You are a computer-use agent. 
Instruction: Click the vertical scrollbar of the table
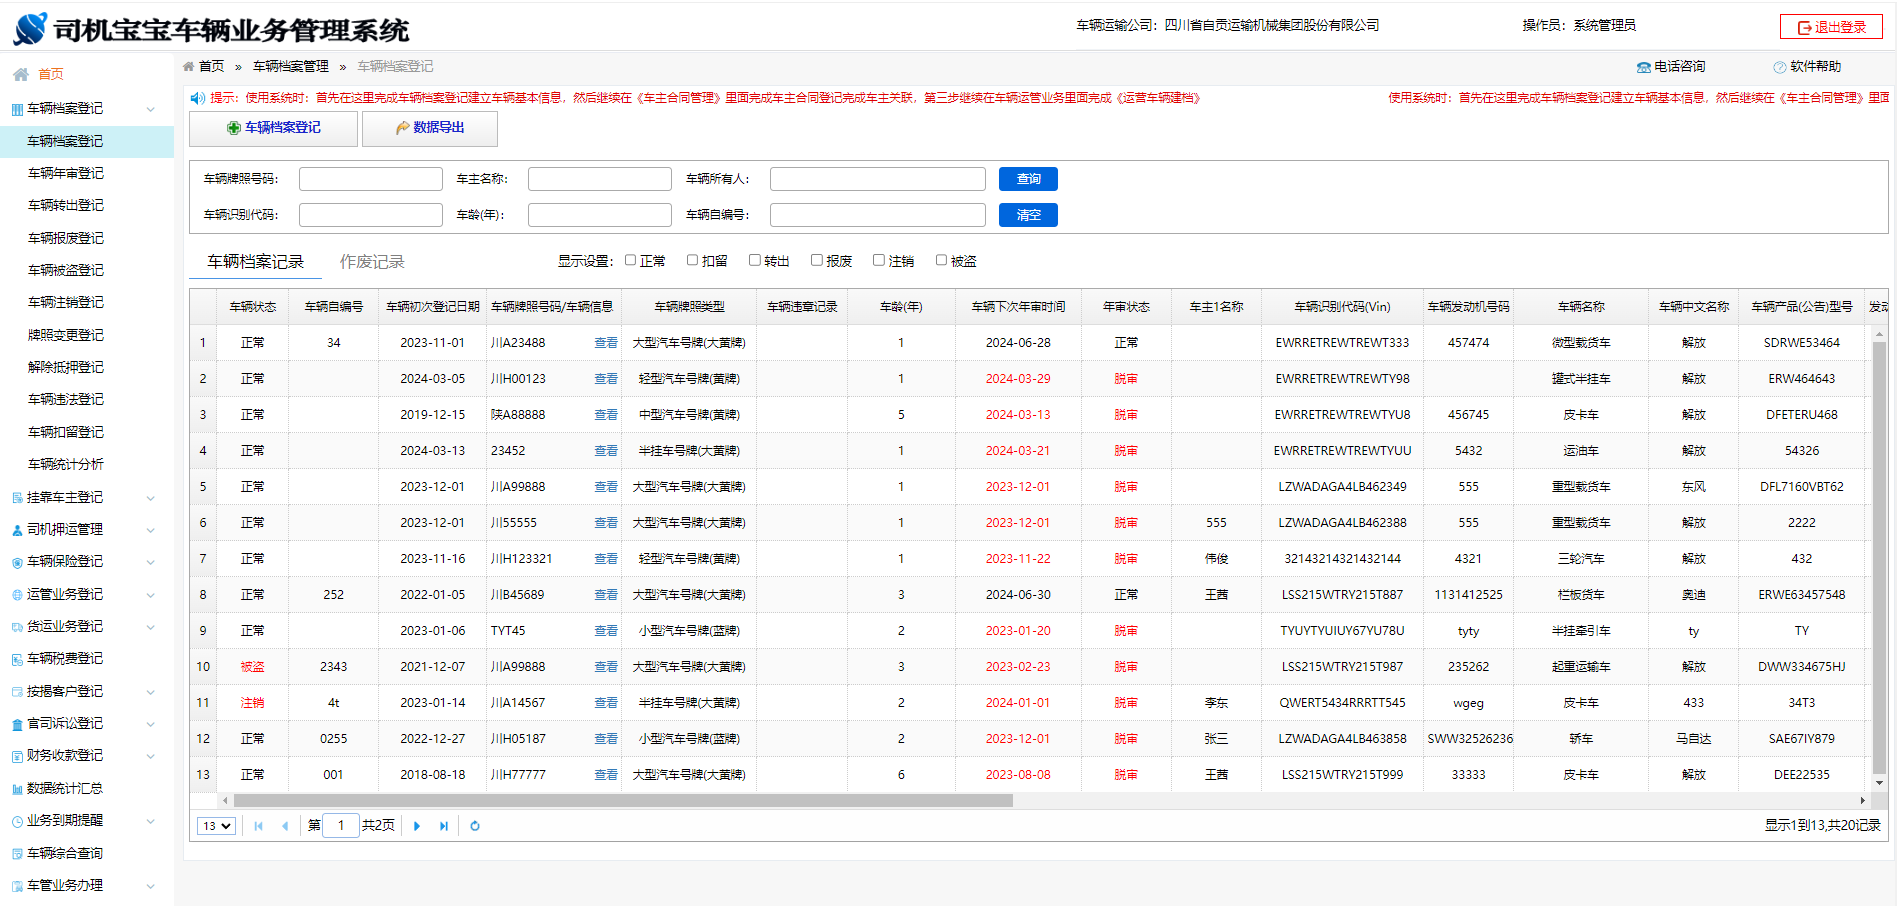[1879, 558]
